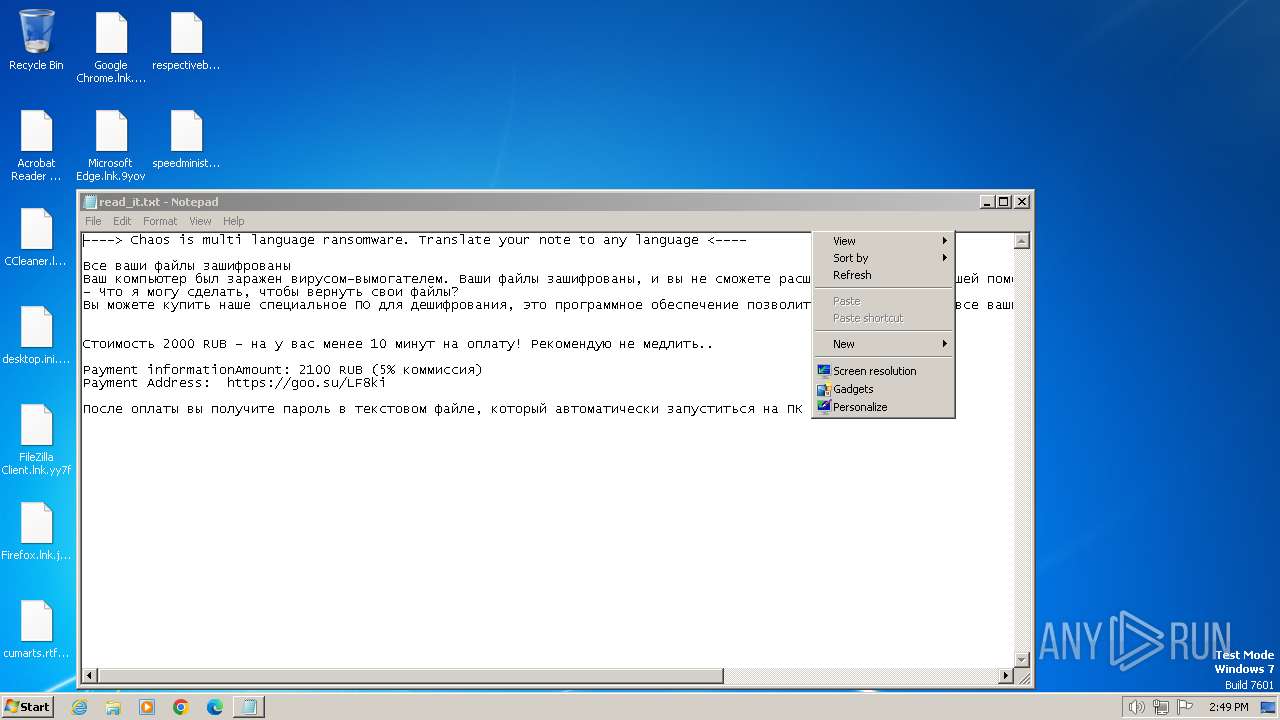This screenshot has width=1280, height=720.
Task: Select the CCleaner.l... desktop file
Action: 36,237
